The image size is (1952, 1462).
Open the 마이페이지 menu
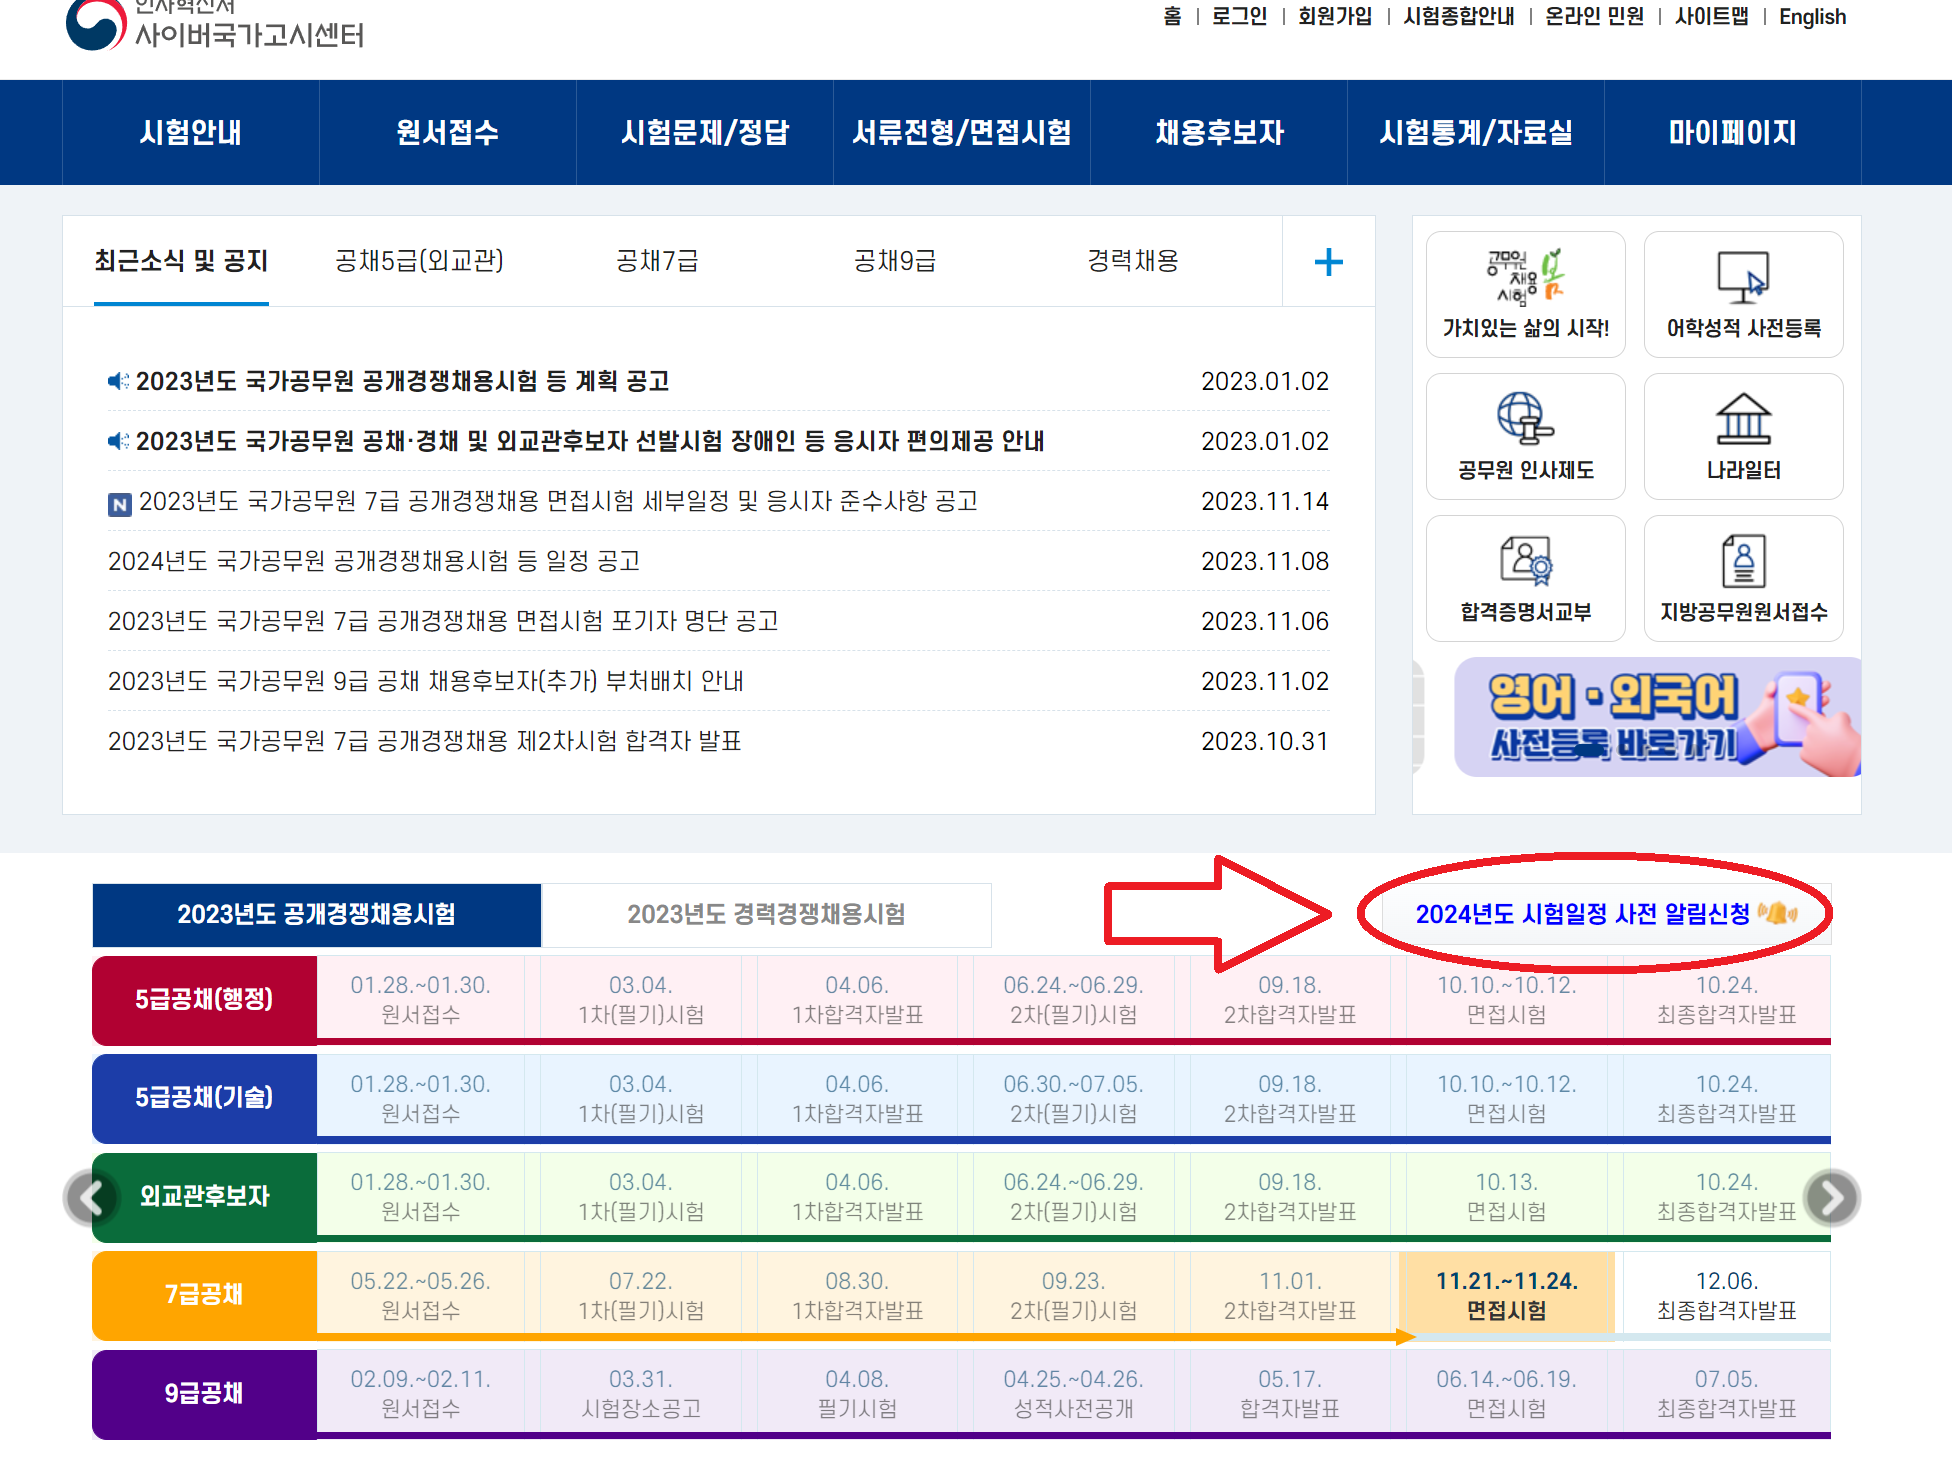pyautogui.click(x=1733, y=132)
